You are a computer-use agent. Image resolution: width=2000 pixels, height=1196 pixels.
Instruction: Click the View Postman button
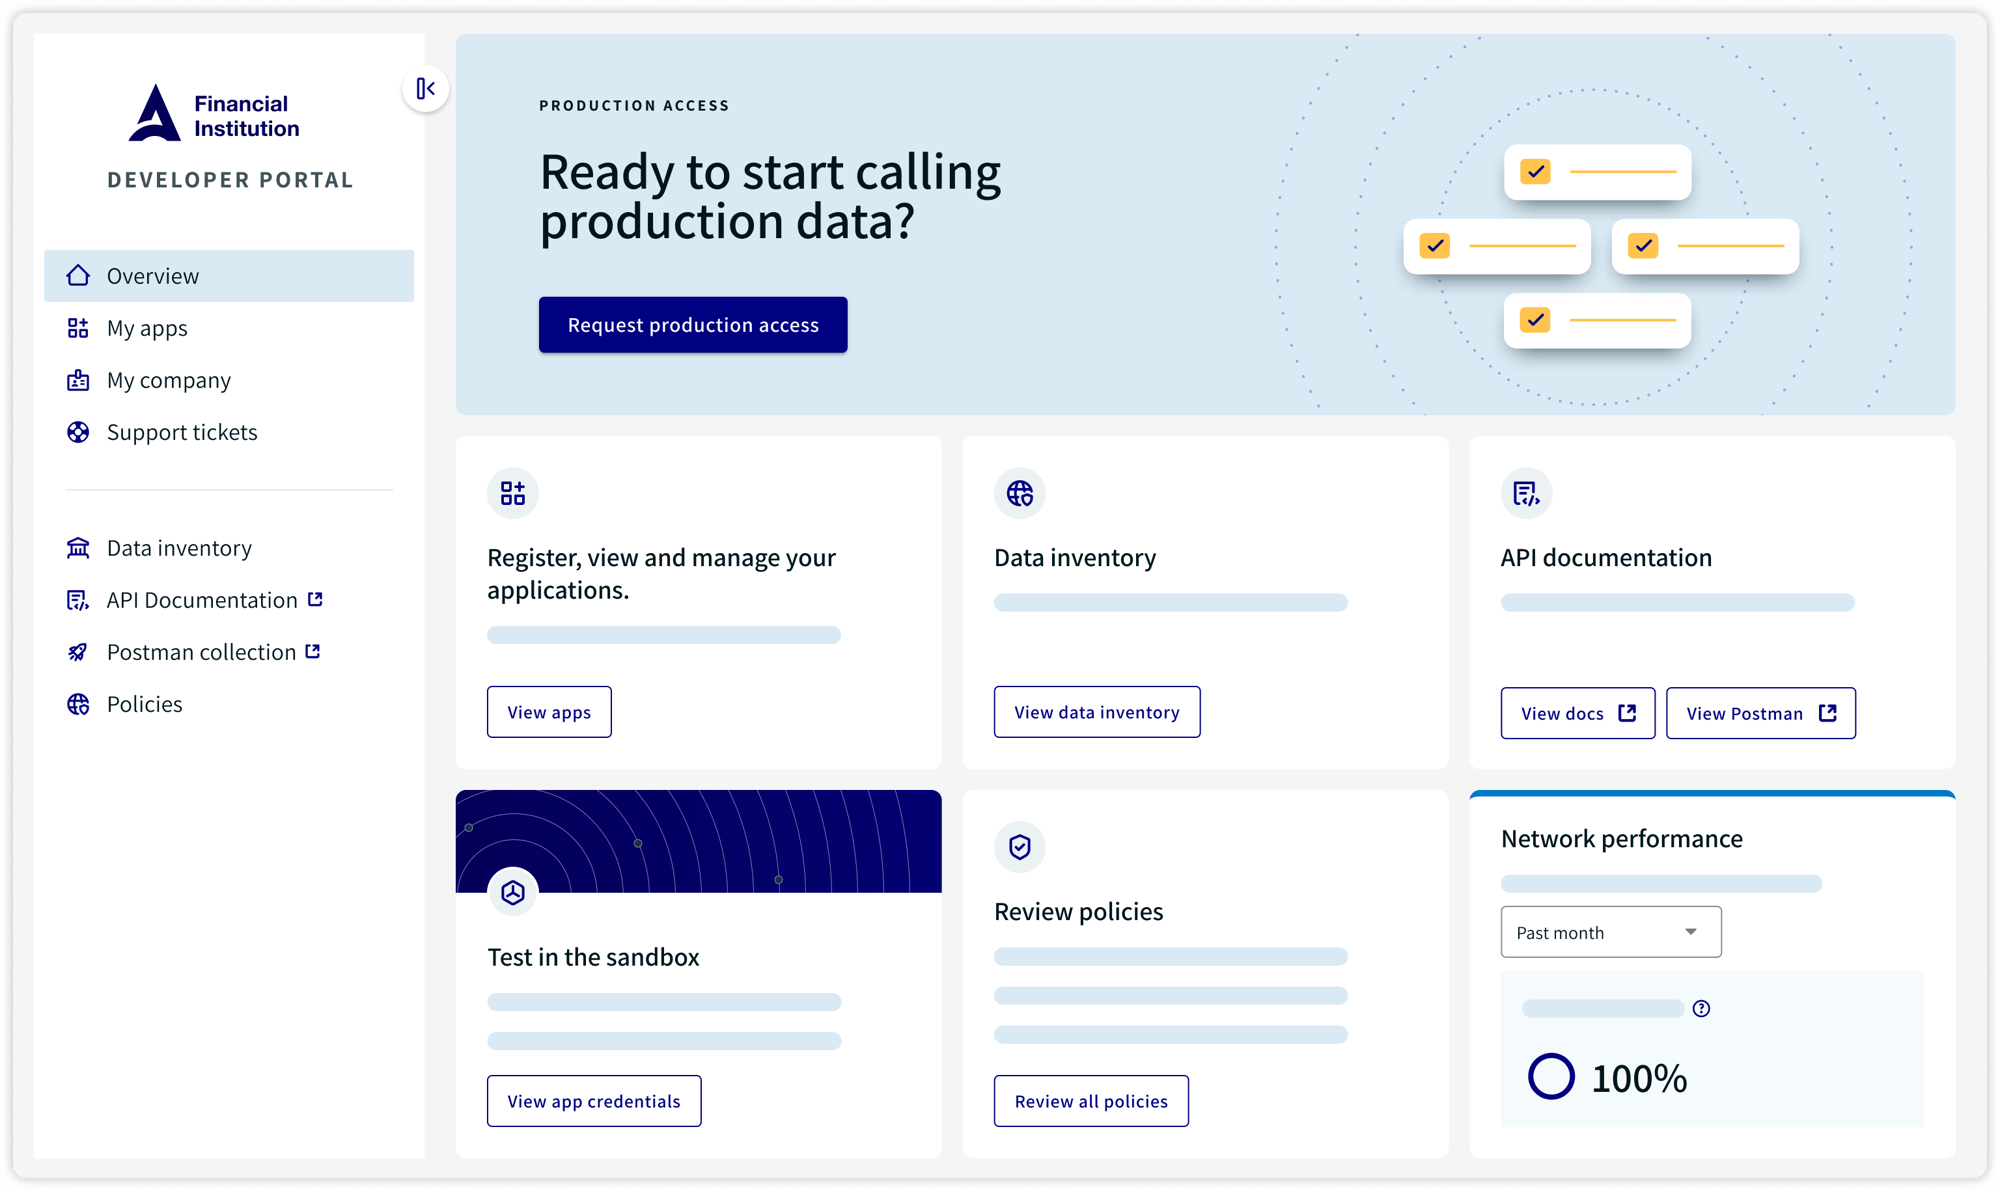[1760, 712]
